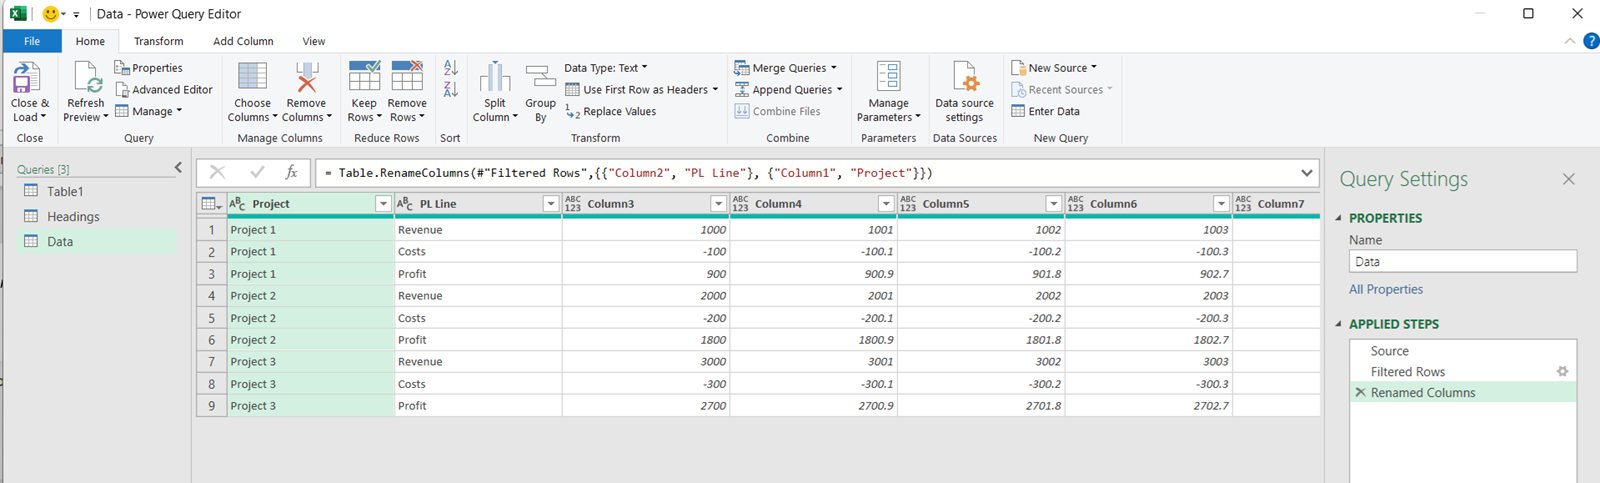This screenshot has height=483, width=1600.
Task: Click the Remove Columns icon
Action: click(x=307, y=78)
